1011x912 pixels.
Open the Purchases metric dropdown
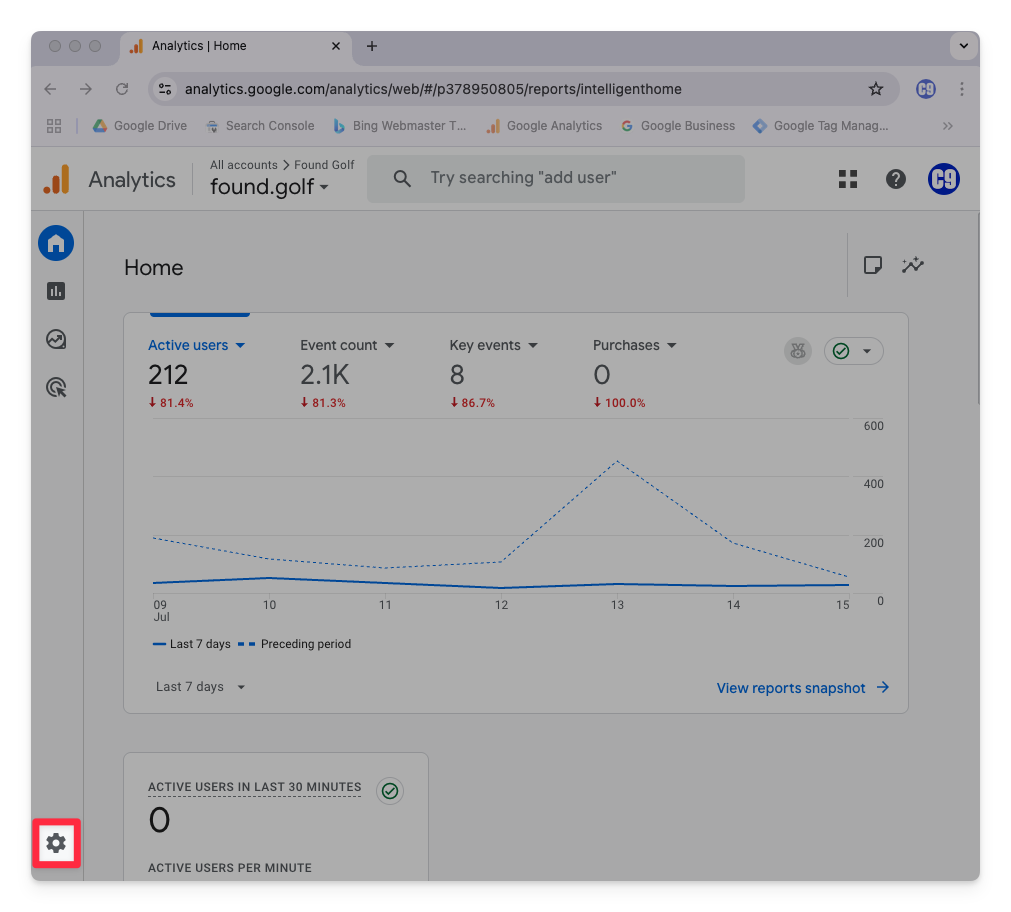[635, 345]
